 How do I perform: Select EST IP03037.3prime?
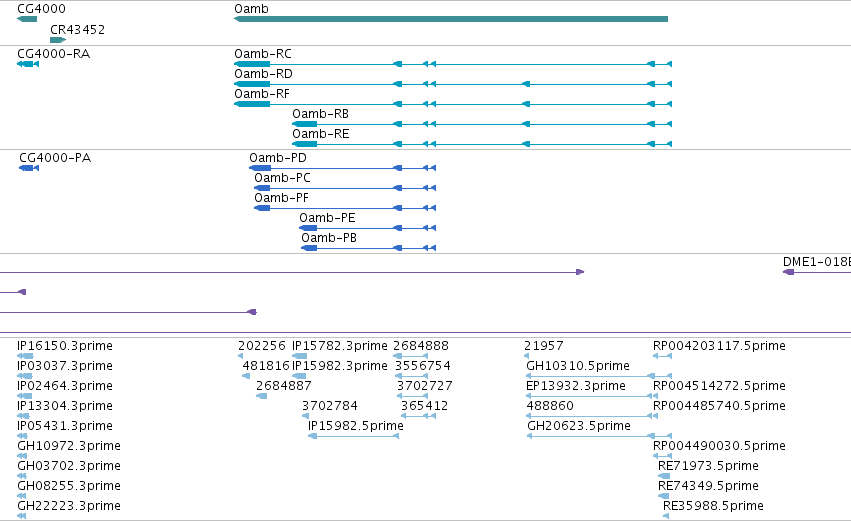pyautogui.click(x=65, y=366)
